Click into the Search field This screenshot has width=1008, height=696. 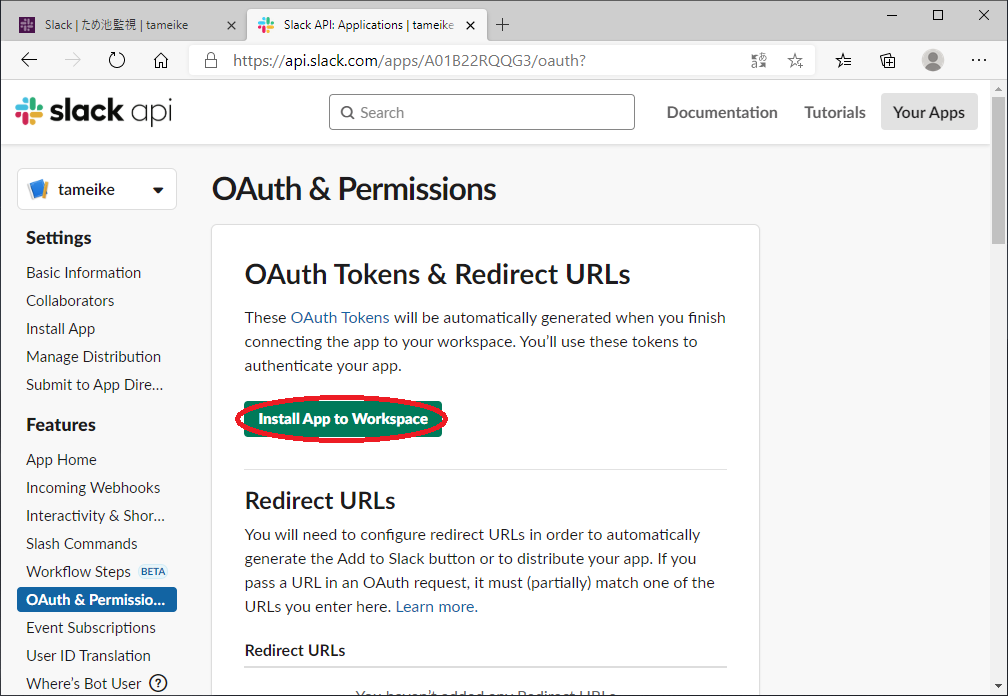coord(482,112)
